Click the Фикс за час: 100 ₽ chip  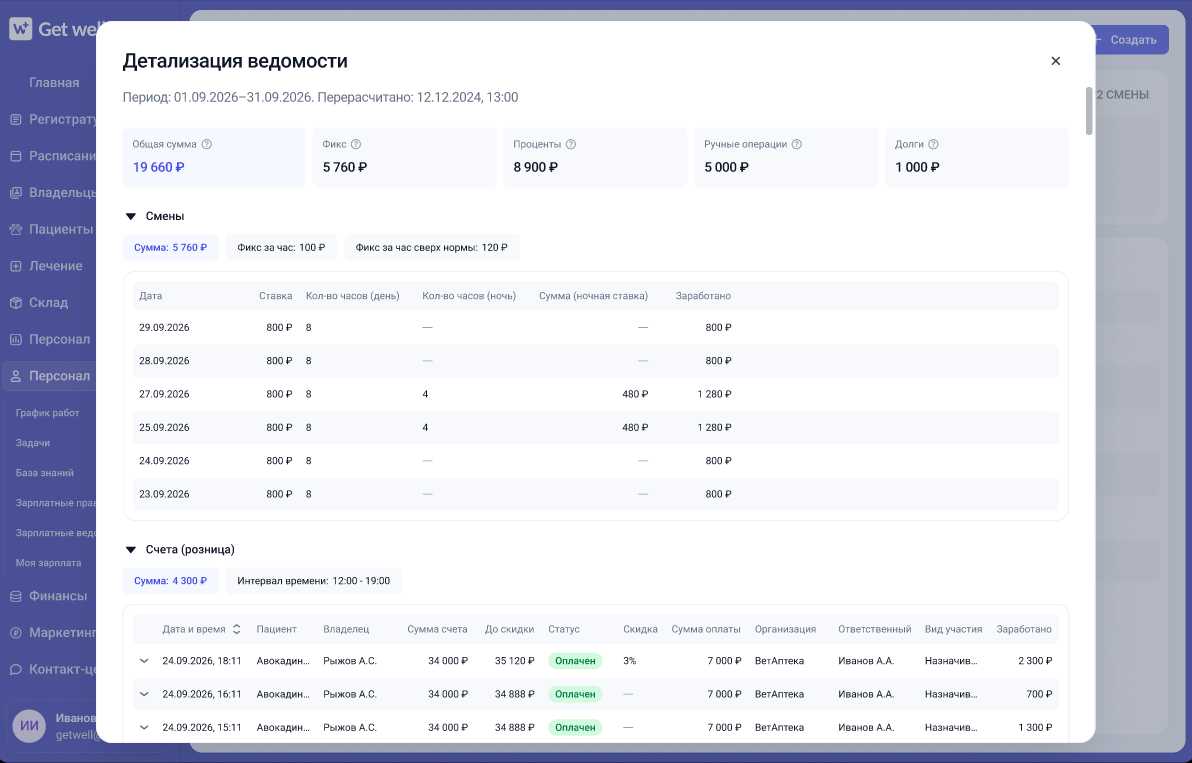click(281, 247)
